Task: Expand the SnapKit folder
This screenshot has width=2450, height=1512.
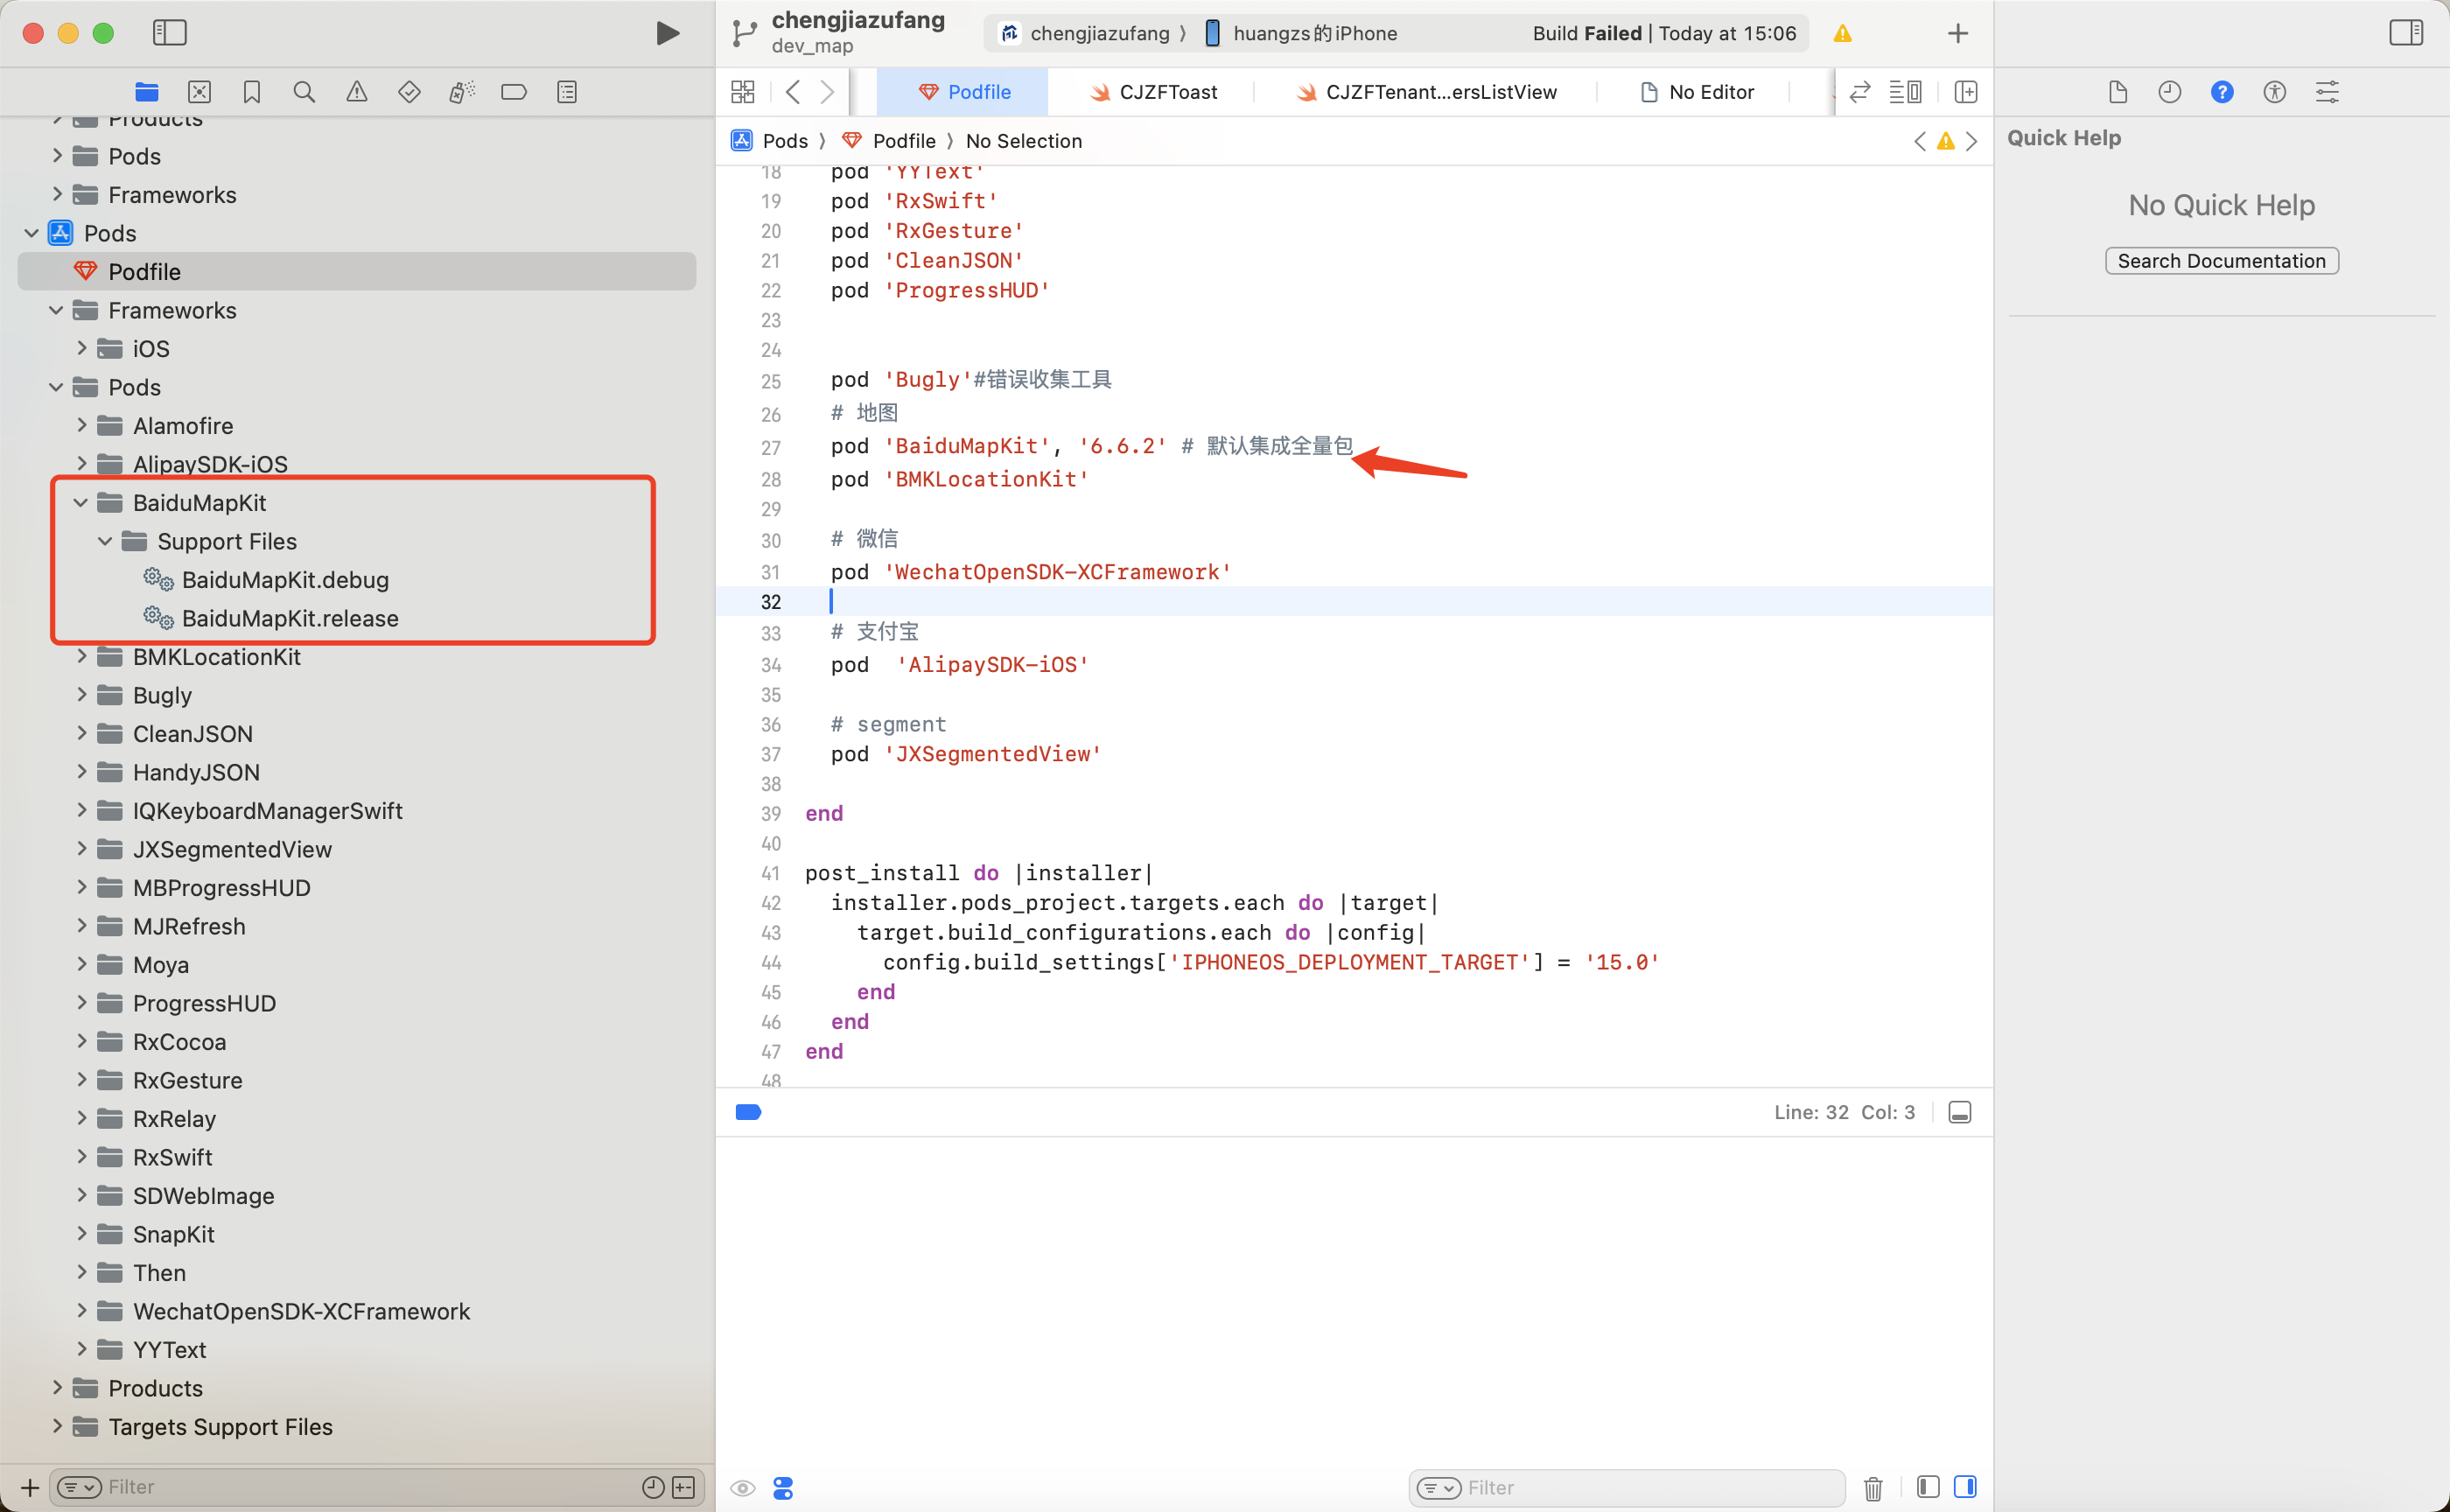Action: click(82, 1234)
